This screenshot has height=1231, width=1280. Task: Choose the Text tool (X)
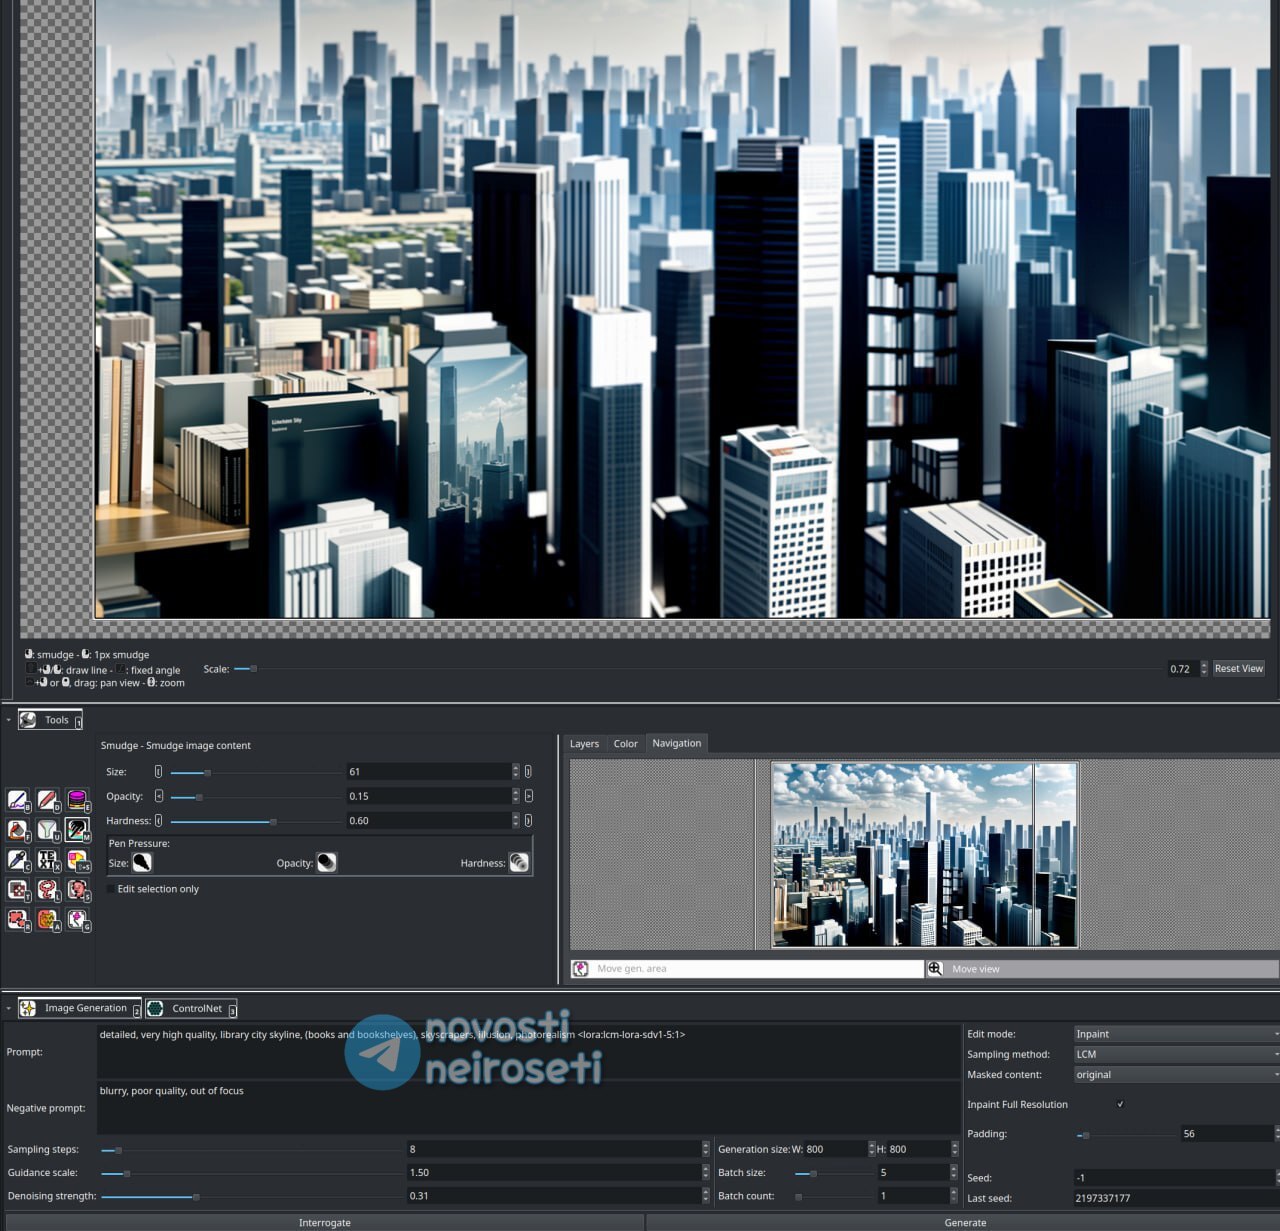coord(48,860)
